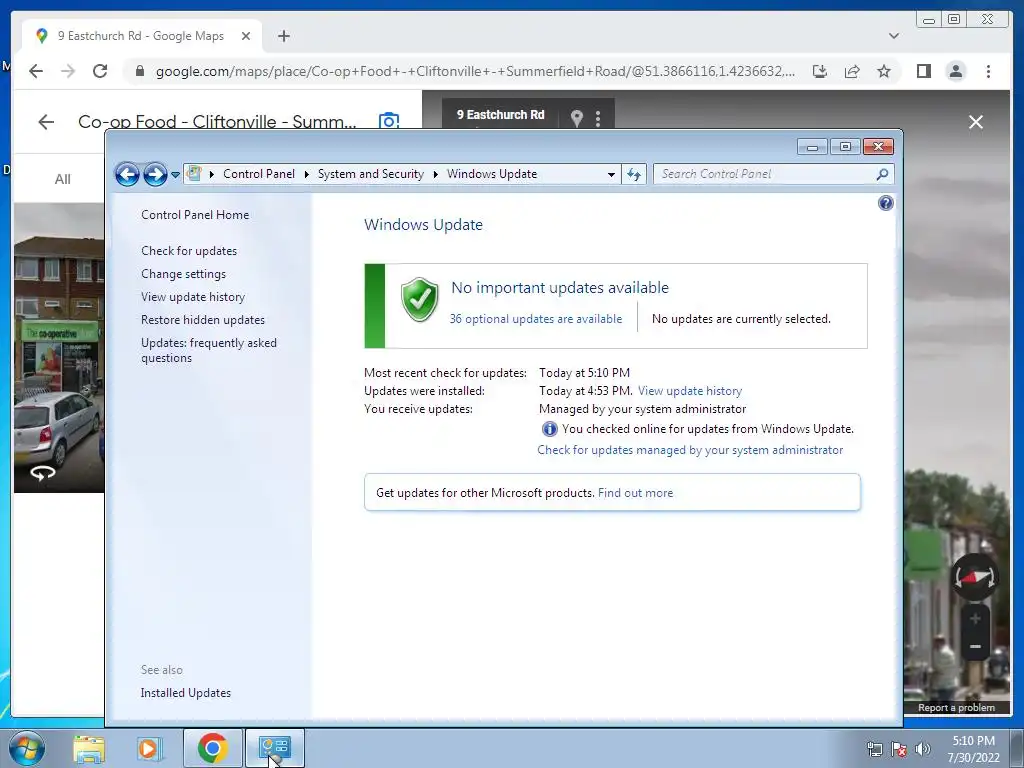The image size is (1024, 768).
Task: Open more options on 9 Eastchurch Rd card
Action: point(598,118)
